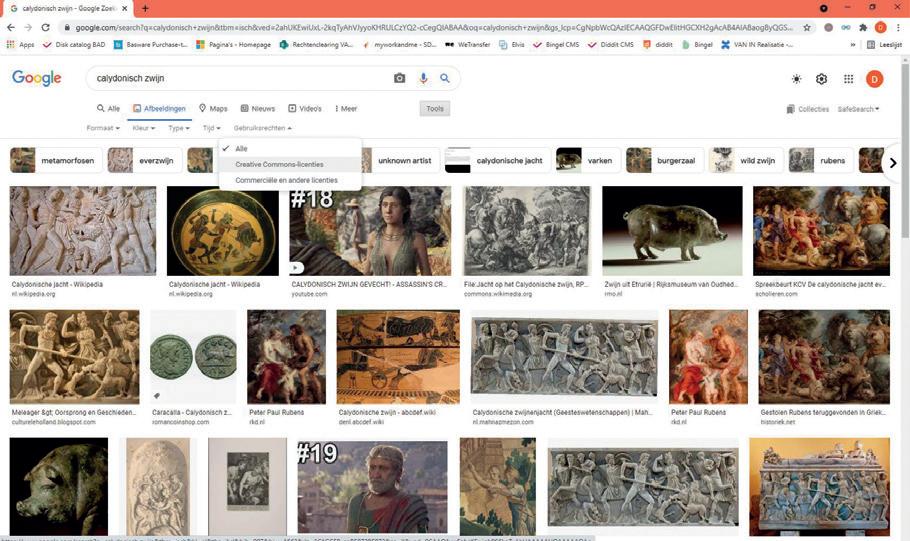The height and width of the screenshot is (541, 910).
Task: Switch to the Maps tab
Action: [213, 109]
